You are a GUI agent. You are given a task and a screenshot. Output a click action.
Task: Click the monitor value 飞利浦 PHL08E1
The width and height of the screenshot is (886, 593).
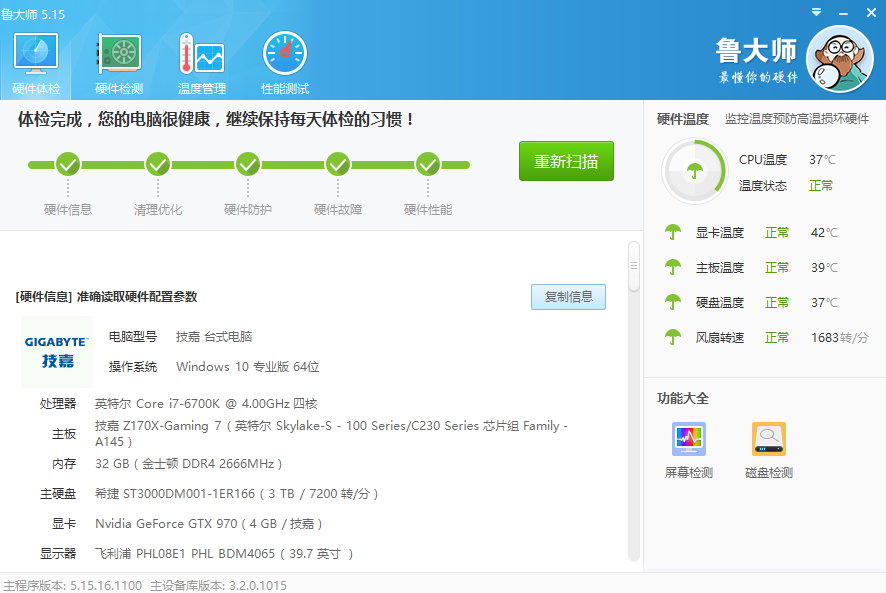point(224,553)
